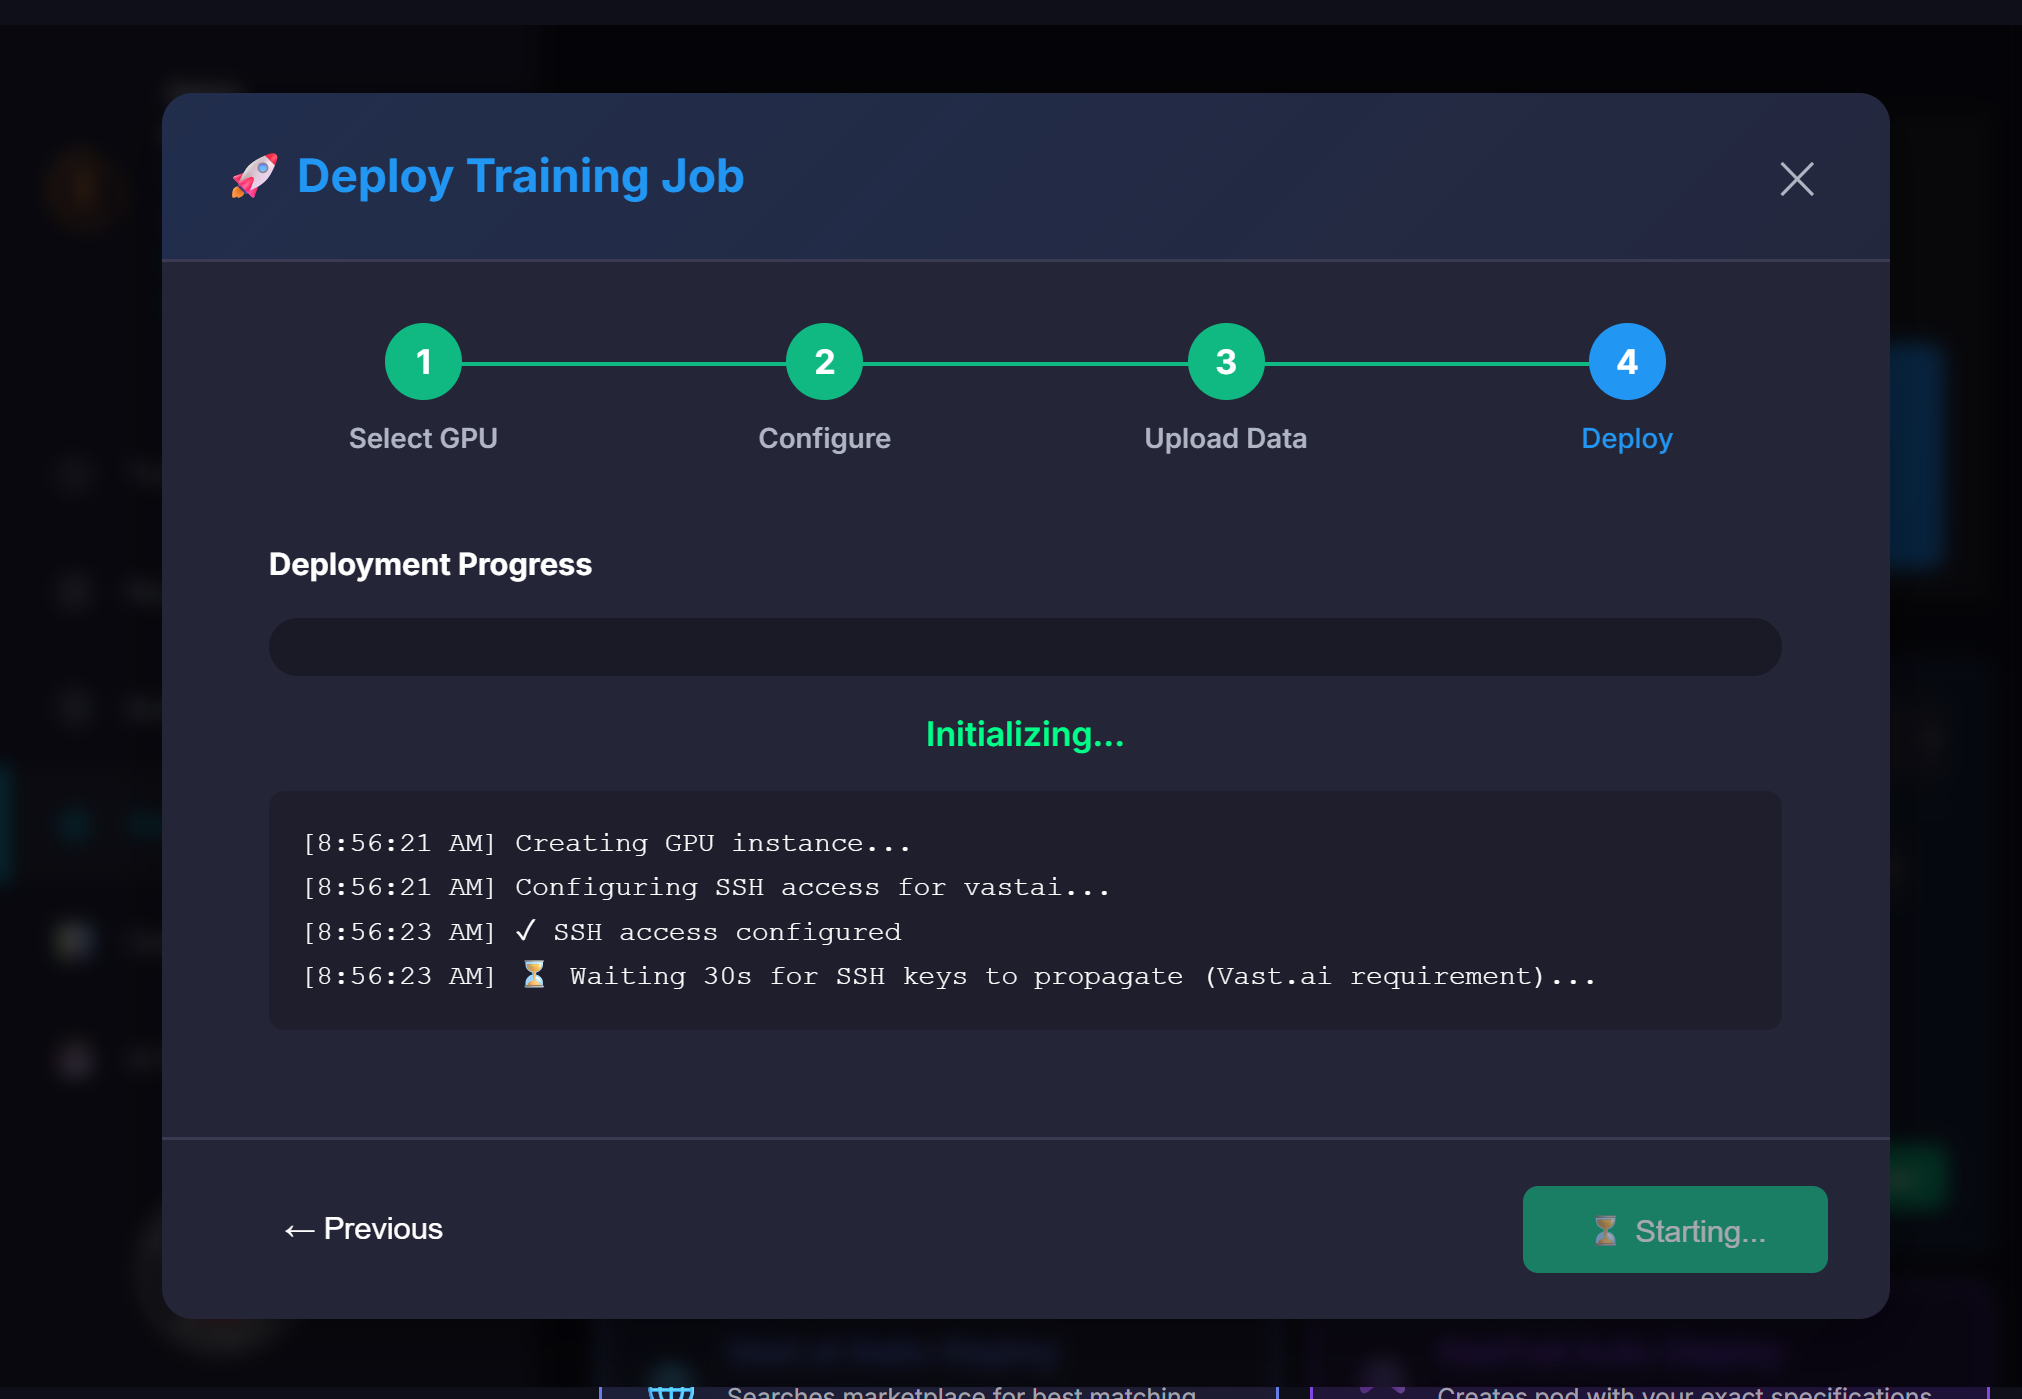Click the deployment progress bar

[x=1024, y=646]
